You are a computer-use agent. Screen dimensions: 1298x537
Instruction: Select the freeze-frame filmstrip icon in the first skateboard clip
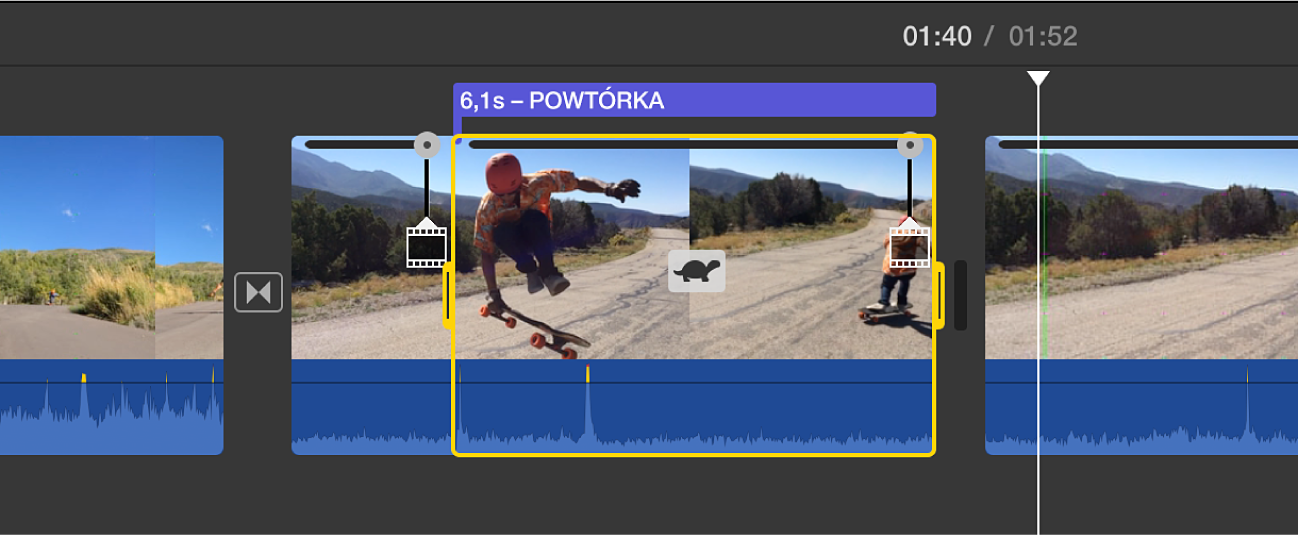(427, 246)
